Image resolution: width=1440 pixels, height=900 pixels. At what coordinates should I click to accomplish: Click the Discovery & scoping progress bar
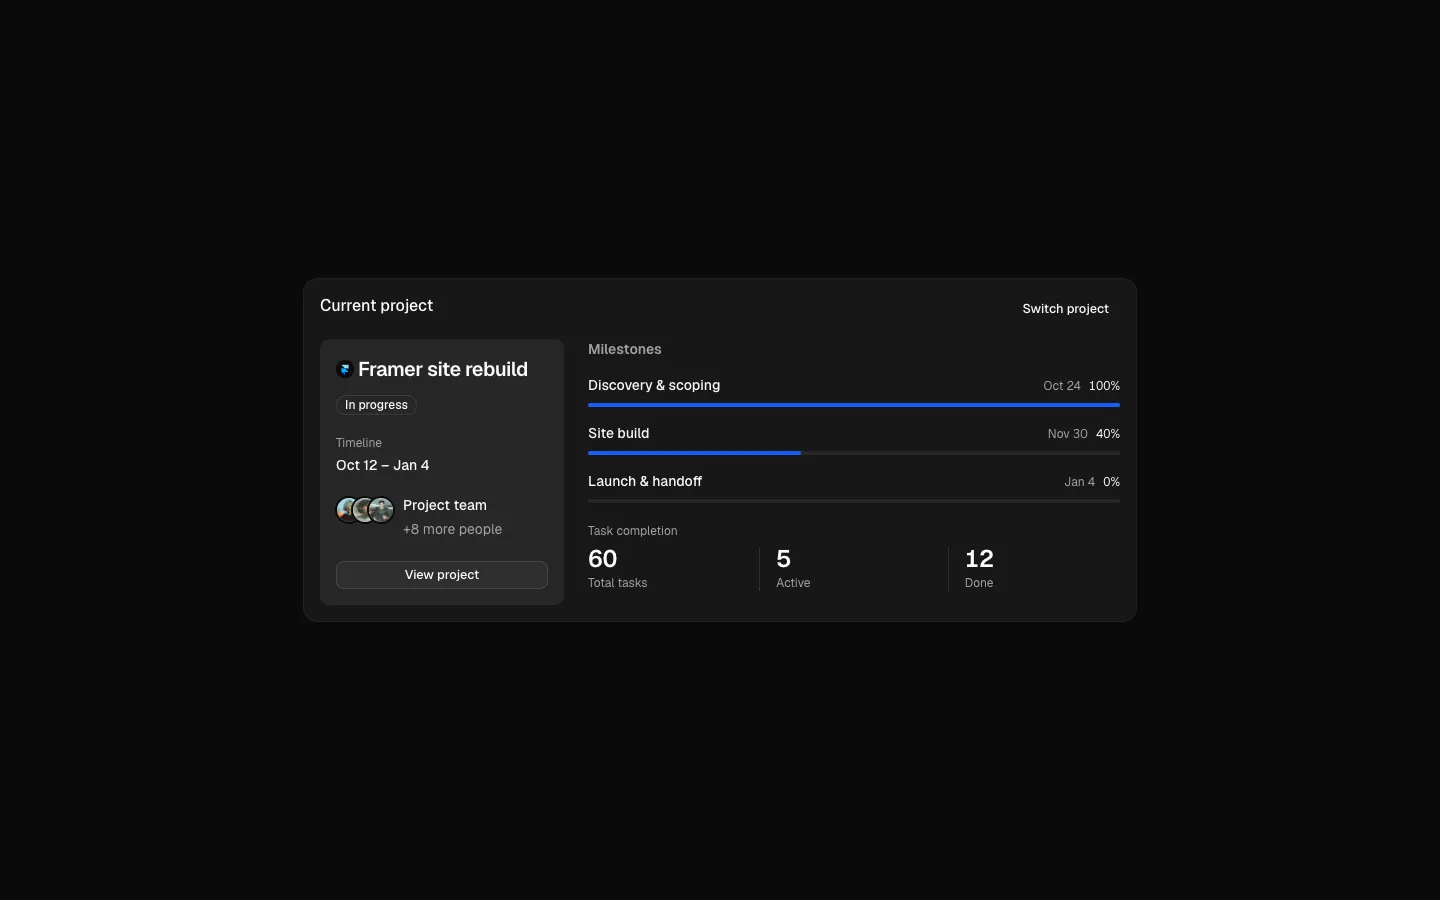pyautogui.click(x=854, y=405)
